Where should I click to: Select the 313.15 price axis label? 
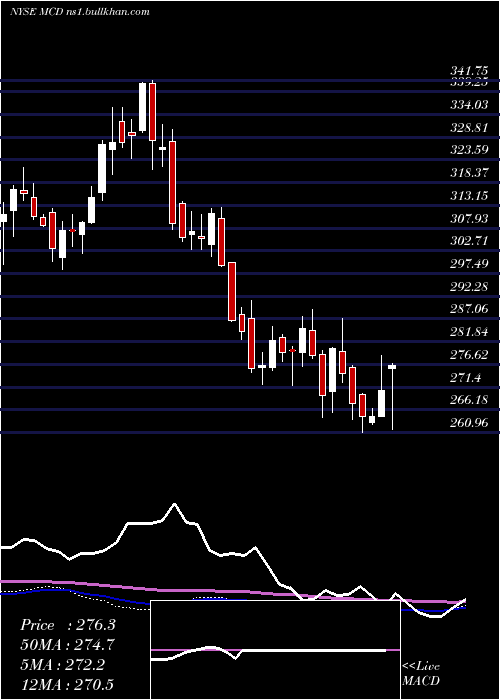click(x=469, y=195)
